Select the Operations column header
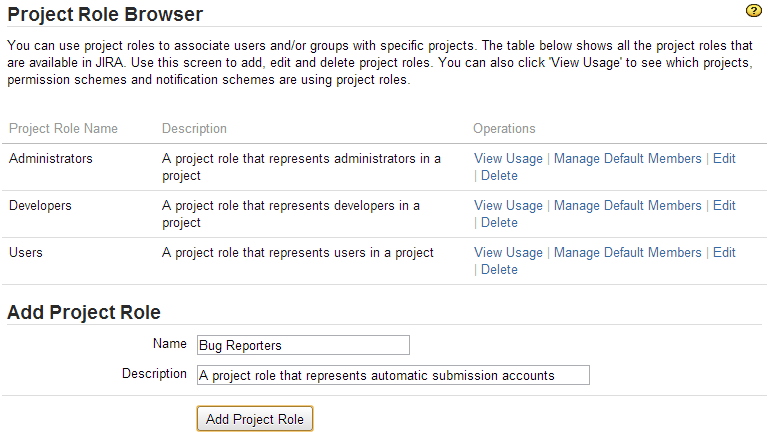Image resolution: width=774 pixels, height=439 pixels. click(504, 128)
